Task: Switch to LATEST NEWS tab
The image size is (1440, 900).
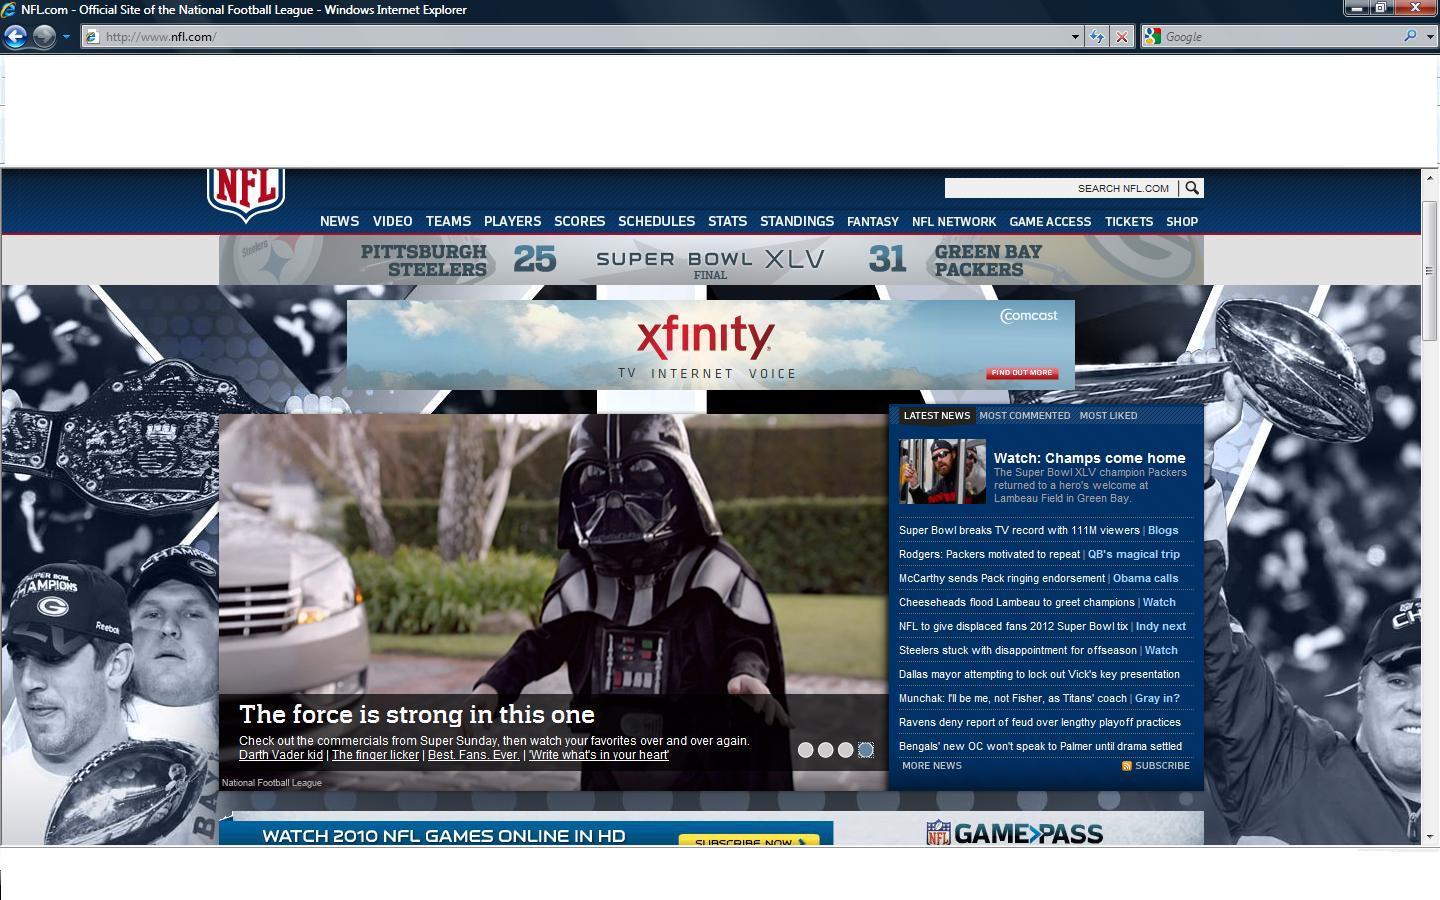Action: (x=936, y=416)
